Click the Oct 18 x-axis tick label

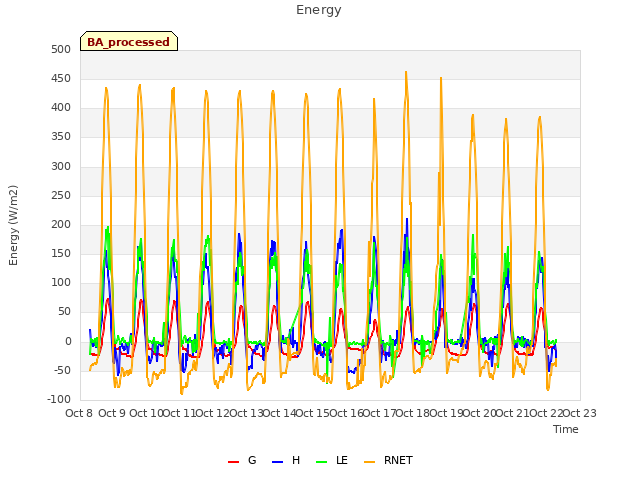click(412, 413)
